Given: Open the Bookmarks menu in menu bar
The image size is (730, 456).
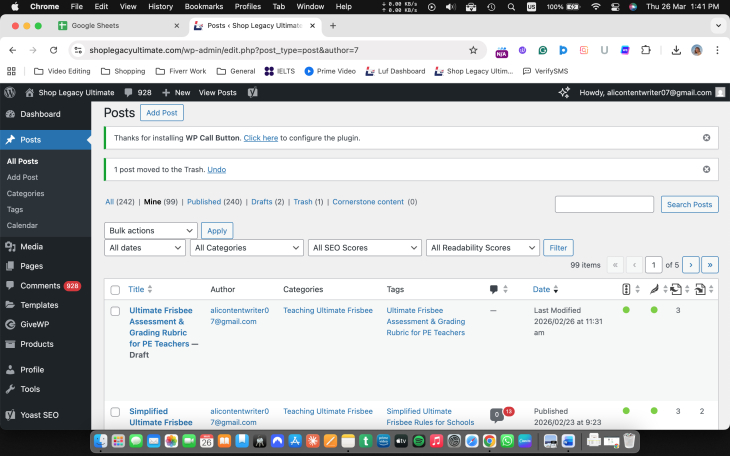Looking at the screenshot, I should pos(203,6).
